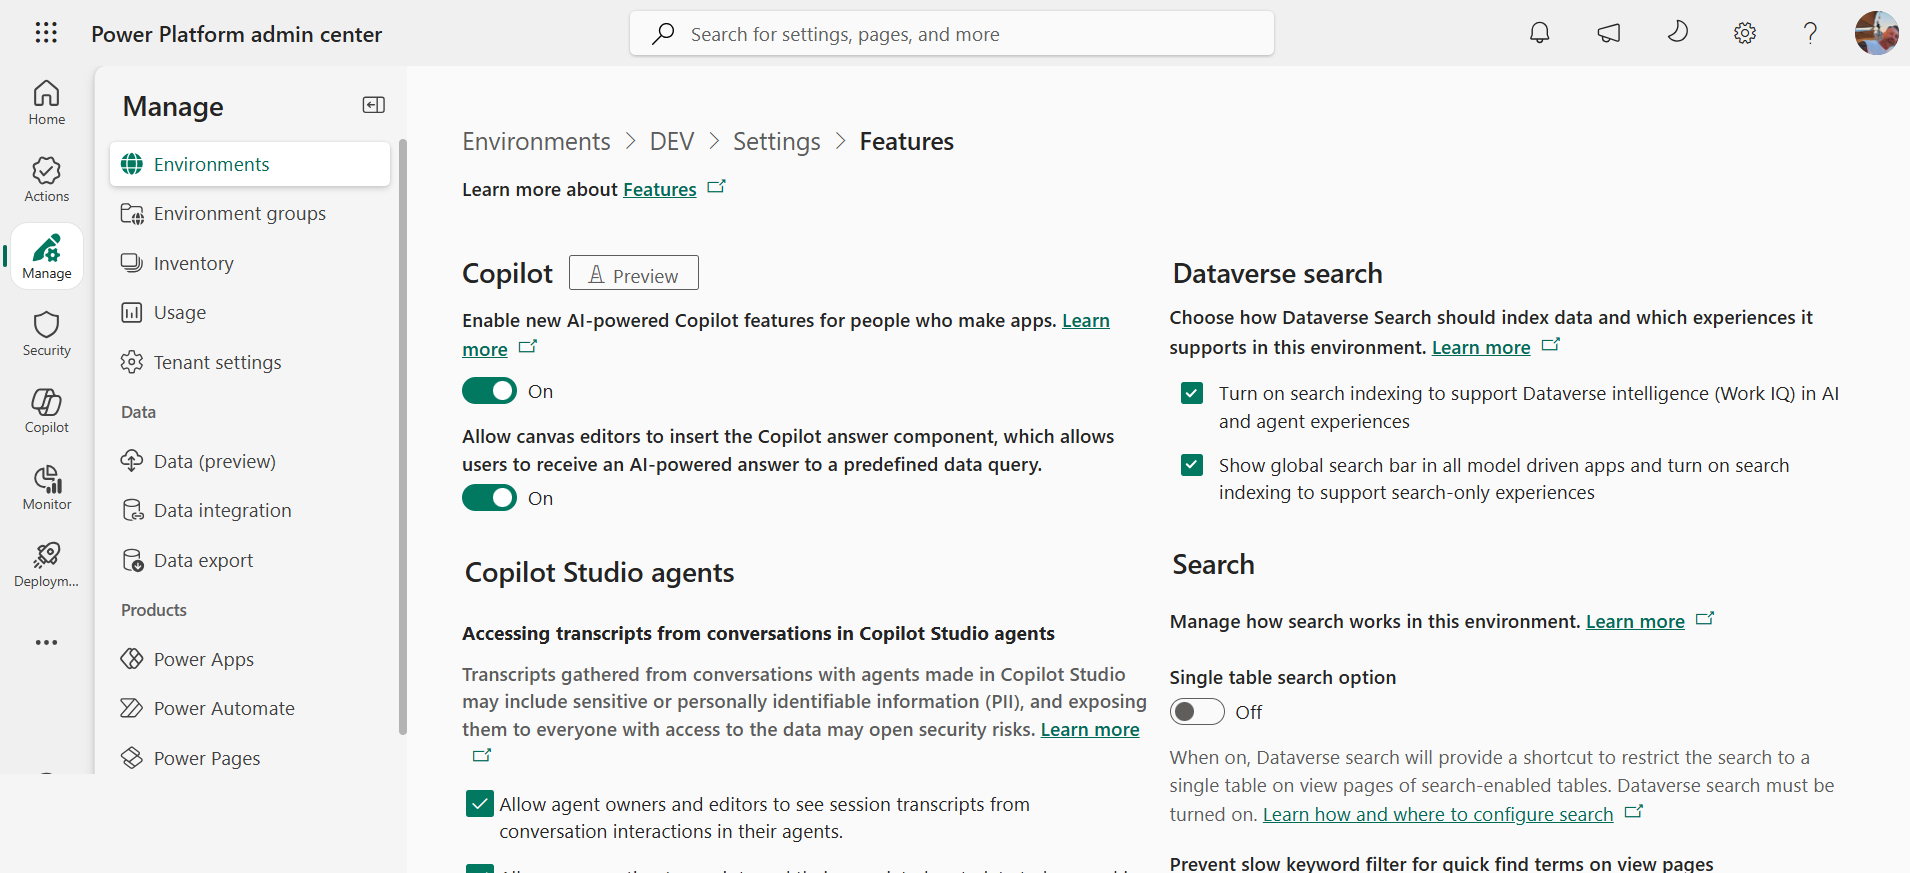Screen dimensions: 1910x873
Task: Open Security in left rail
Action: click(x=47, y=334)
